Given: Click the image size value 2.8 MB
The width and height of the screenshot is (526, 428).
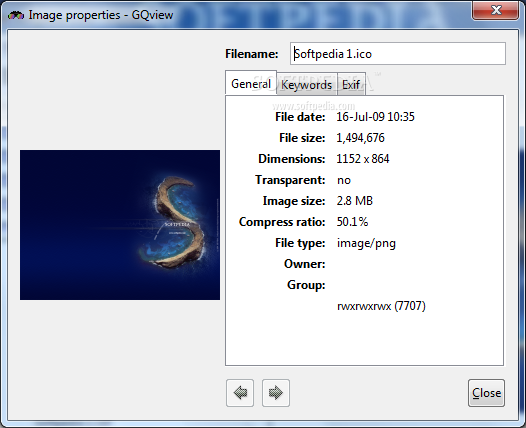Looking at the screenshot, I should (x=355, y=201).
